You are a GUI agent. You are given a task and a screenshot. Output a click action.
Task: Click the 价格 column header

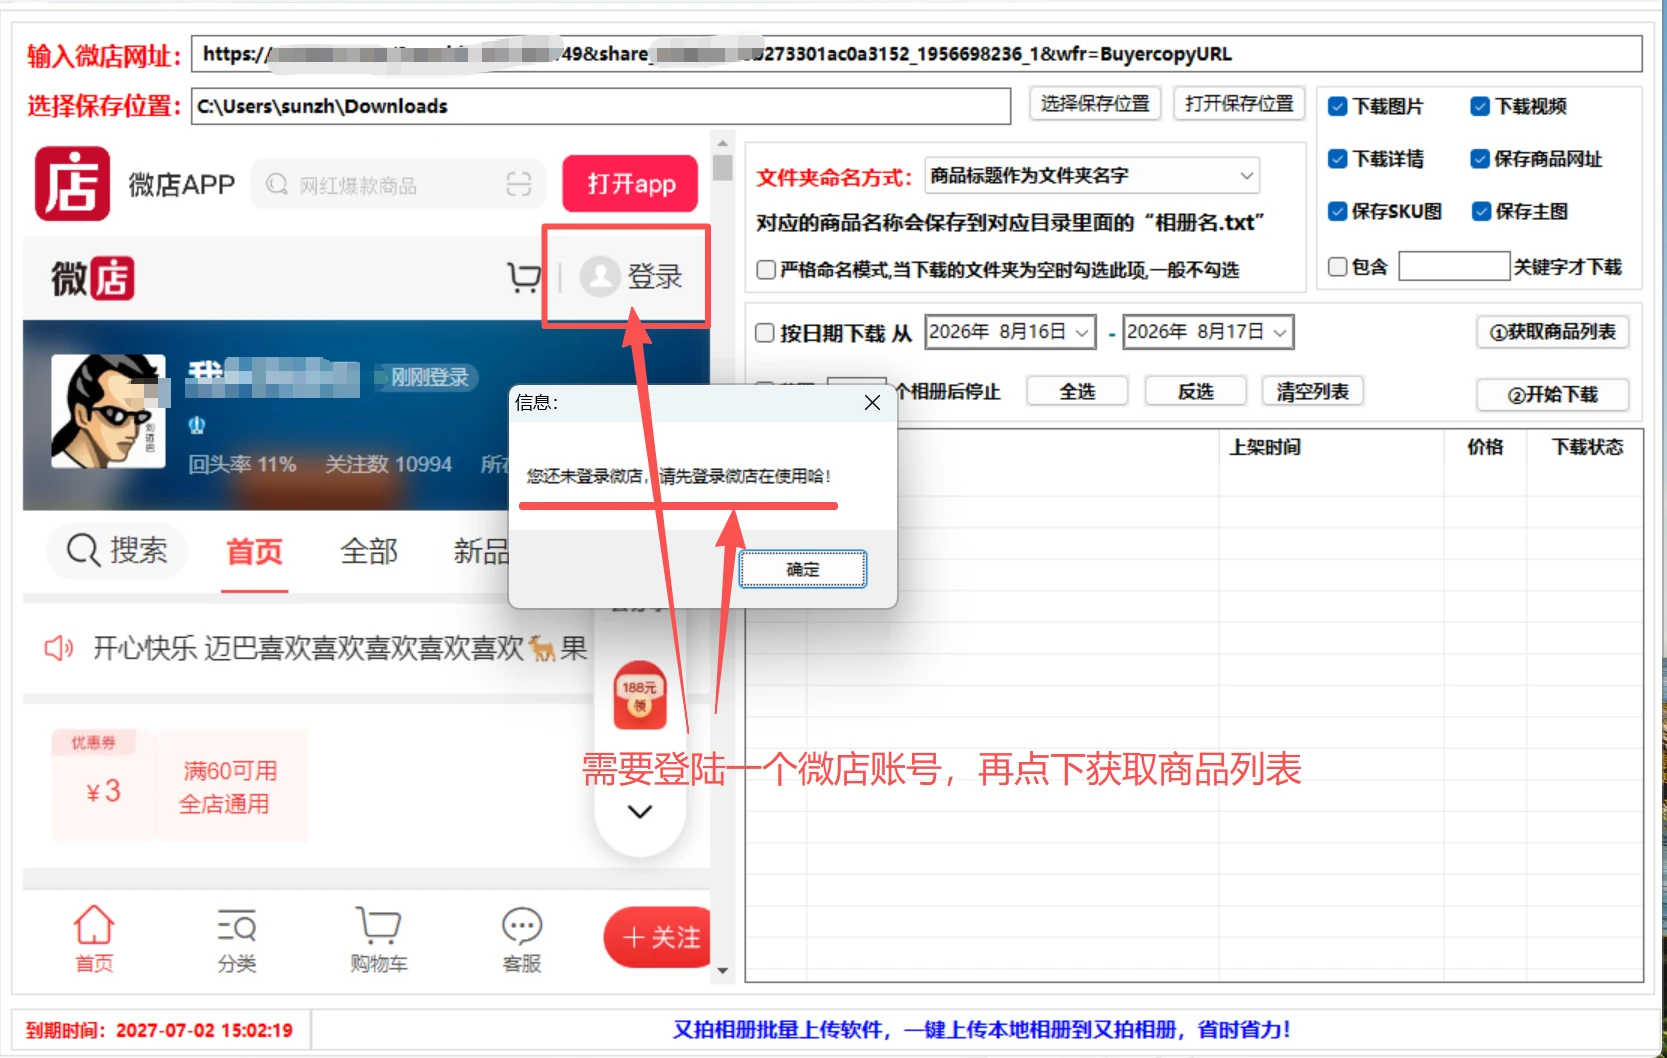pyautogui.click(x=1485, y=447)
